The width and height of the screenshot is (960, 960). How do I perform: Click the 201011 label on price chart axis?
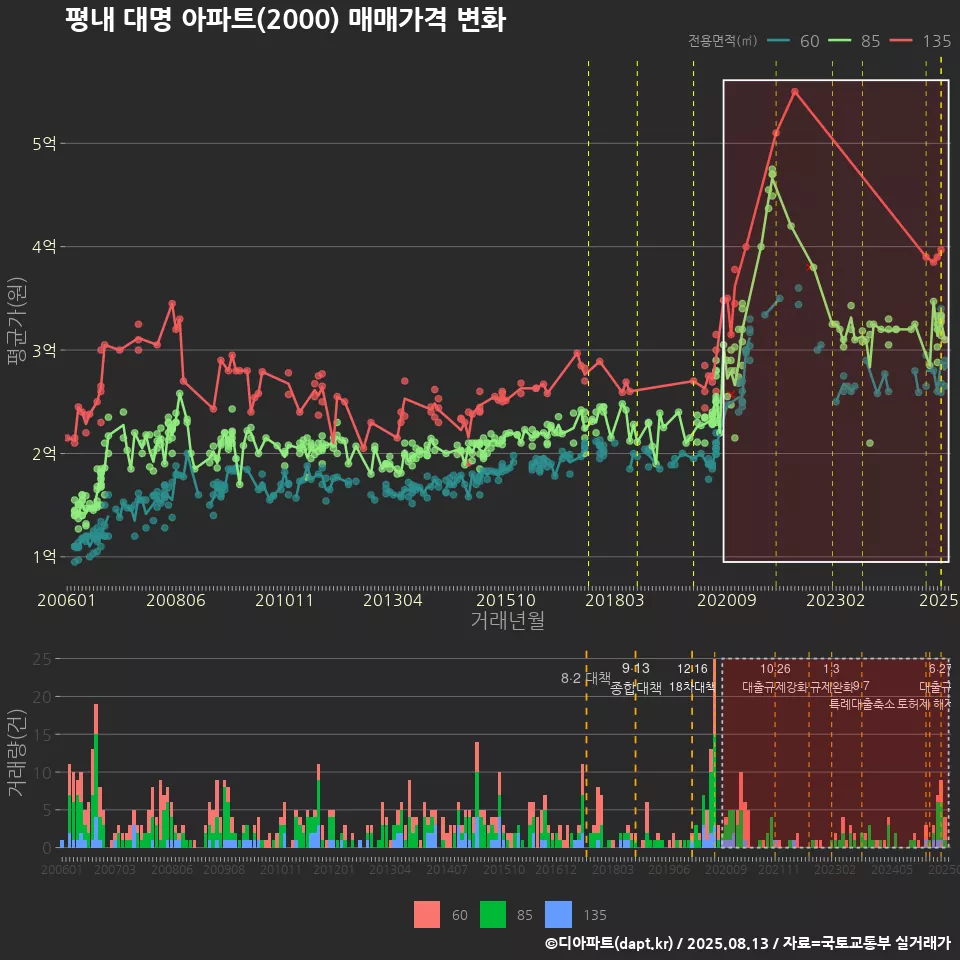tap(284, 600)
